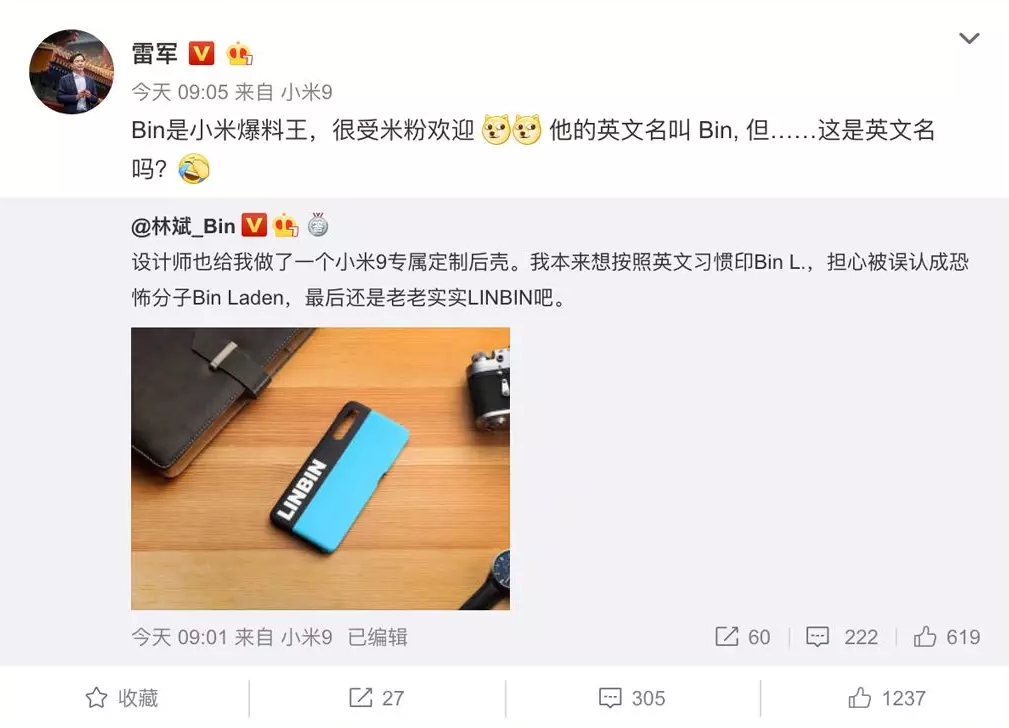Viewport: 1009px width, 728px height.
Task: Click the repost icon showing 60
Action: coord(743,637)
